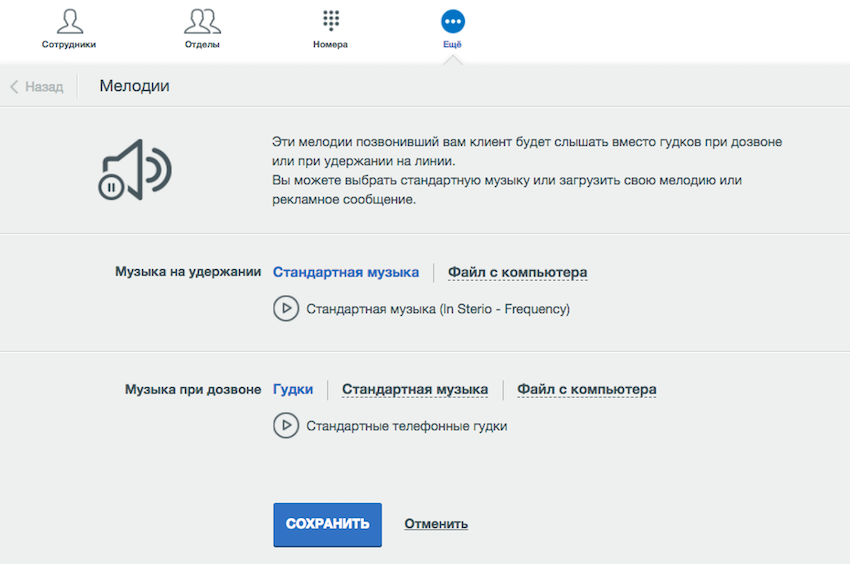Go back via Назад link
850x564 pixels.
(37, 87)
